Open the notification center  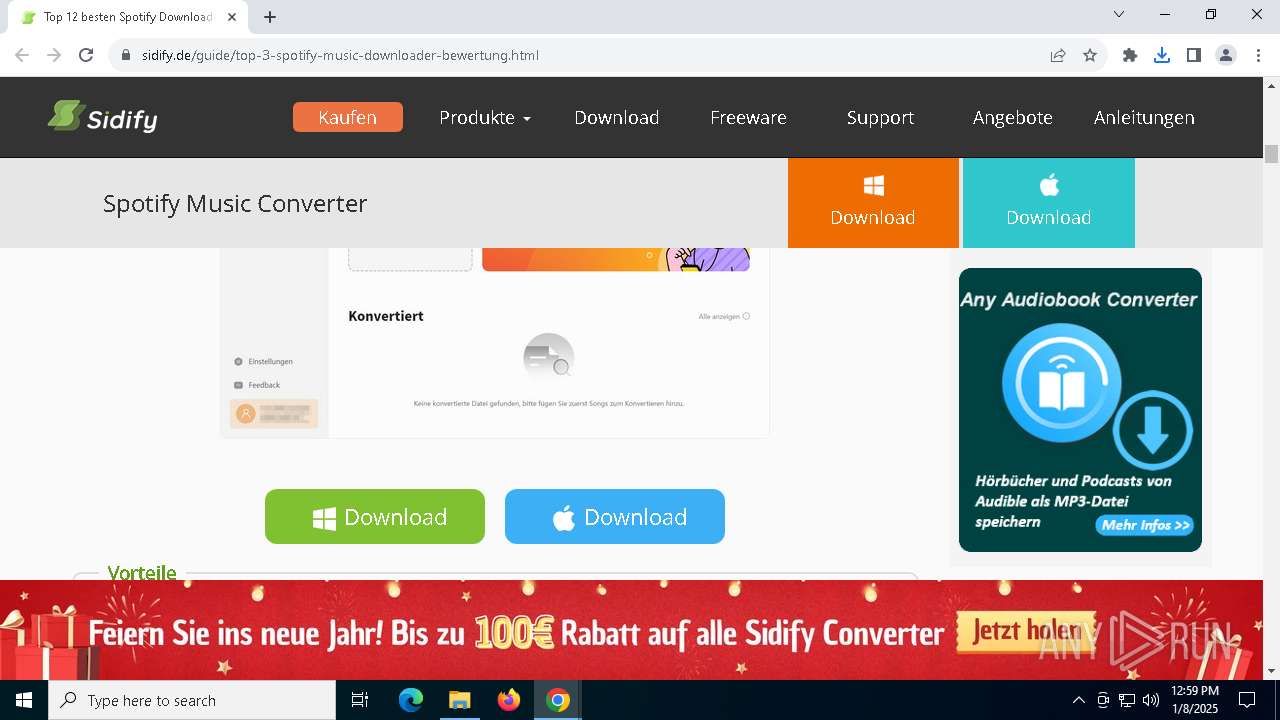point(1247,700)
